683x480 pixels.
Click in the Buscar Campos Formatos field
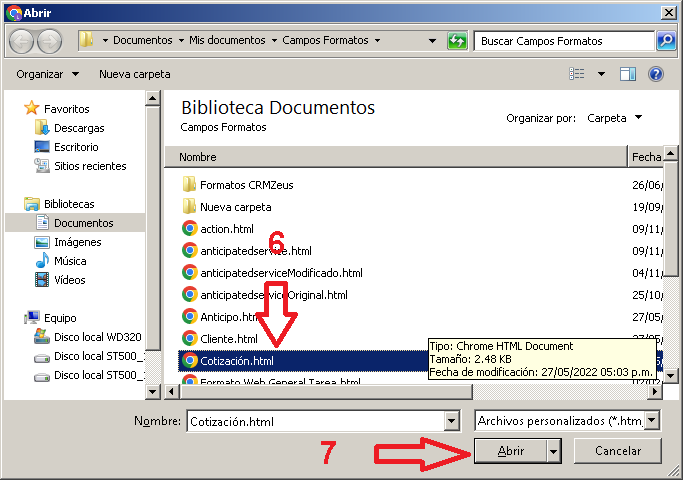[564, 41]
